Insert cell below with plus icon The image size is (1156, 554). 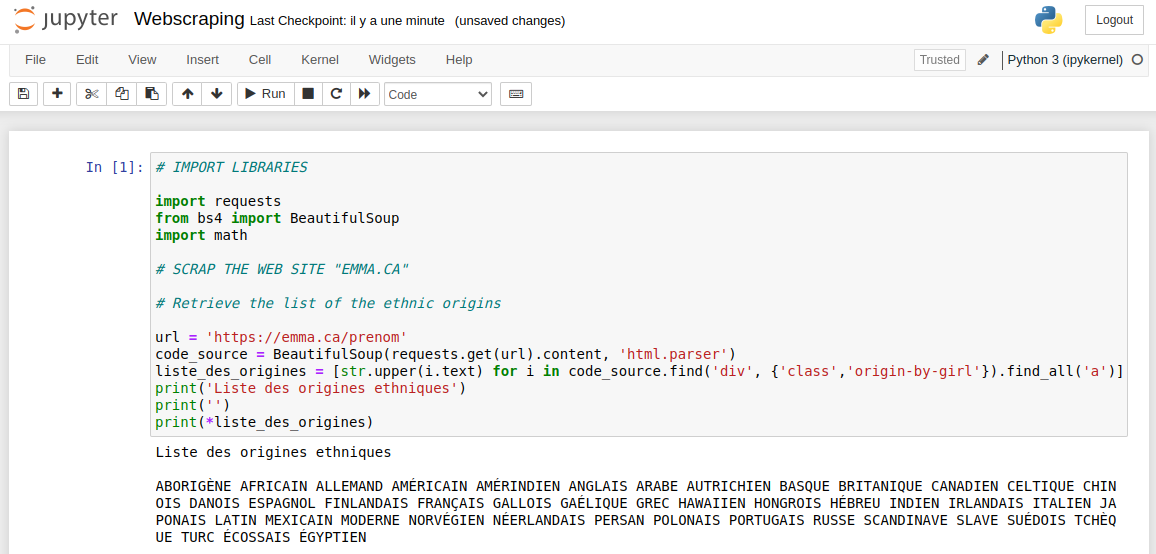click(58, 94)
